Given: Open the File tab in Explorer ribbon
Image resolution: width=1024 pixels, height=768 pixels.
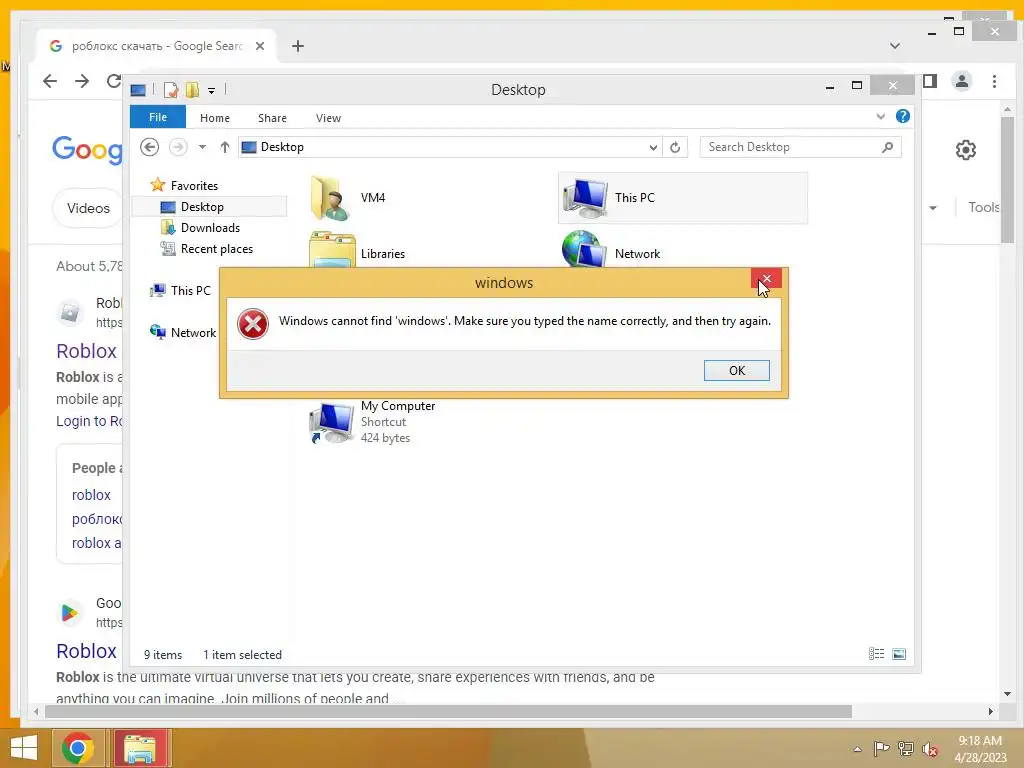Looking at the screenshot, I should click(x=158, y=117).
